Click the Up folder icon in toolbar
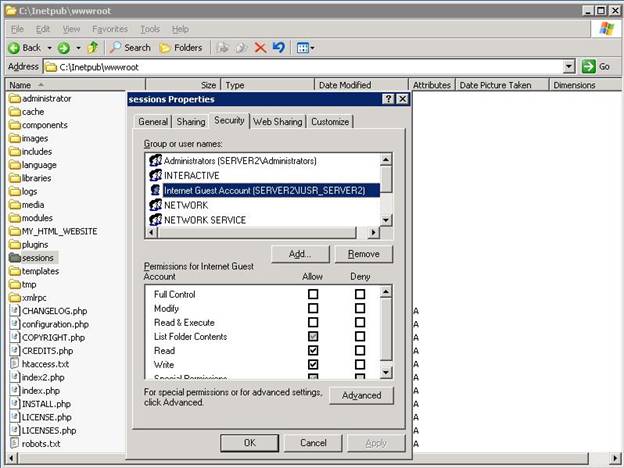624x468 pixels. click(x=93, y=48)
